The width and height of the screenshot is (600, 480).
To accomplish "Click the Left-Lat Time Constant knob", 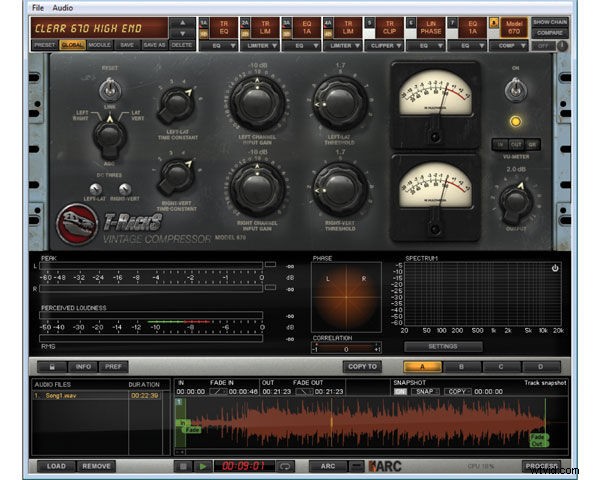I will (176, 105).
